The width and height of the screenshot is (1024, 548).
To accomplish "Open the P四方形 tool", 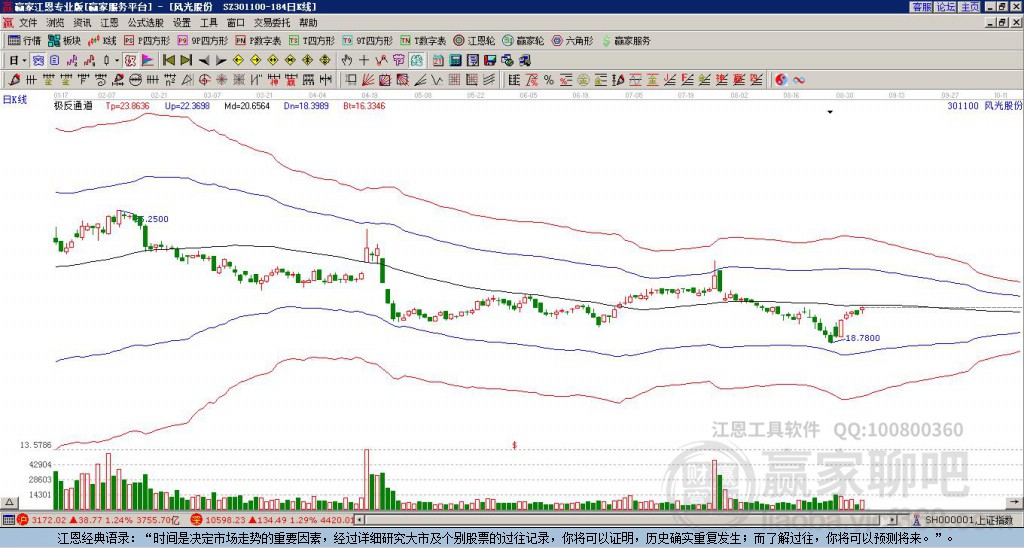I will pyautogui.click(x=147, y=40).
